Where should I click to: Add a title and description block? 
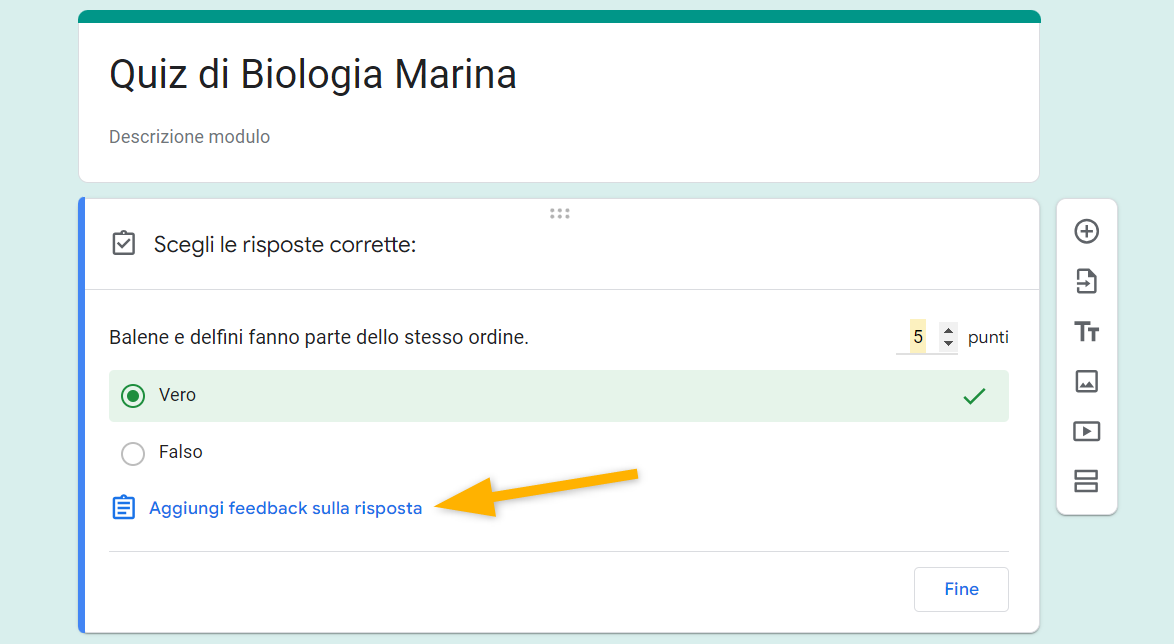point(1086,332)
